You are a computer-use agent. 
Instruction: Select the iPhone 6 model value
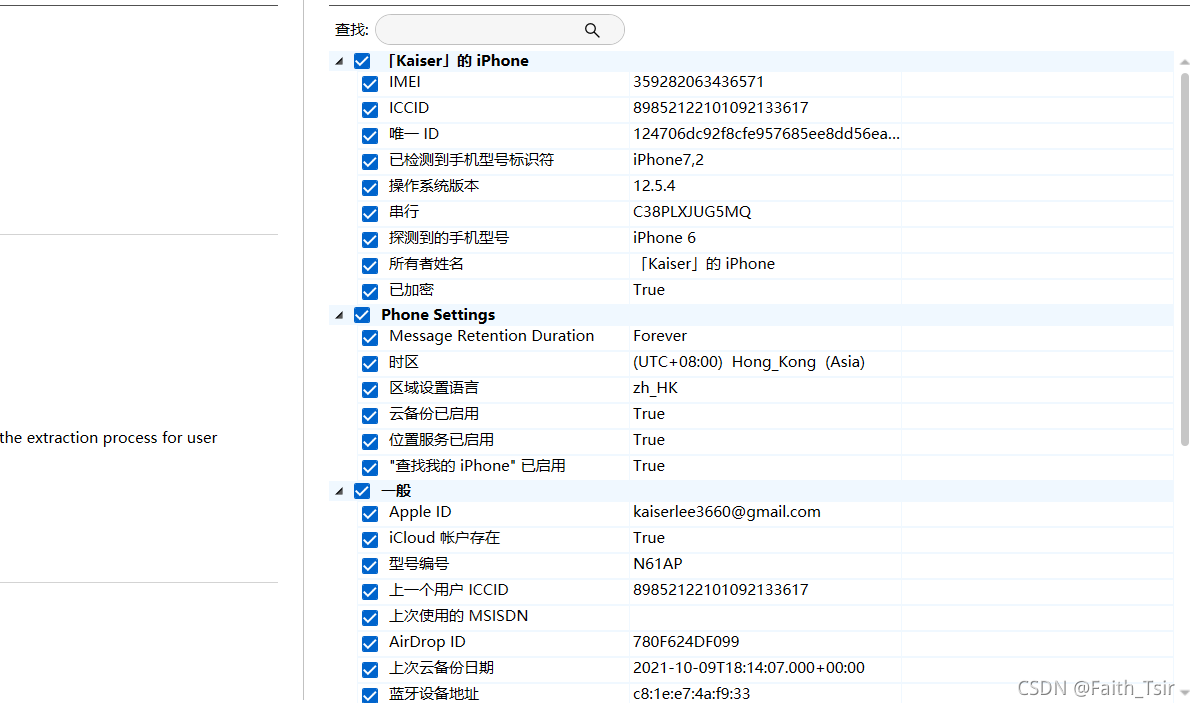click(x=664, y=238)
